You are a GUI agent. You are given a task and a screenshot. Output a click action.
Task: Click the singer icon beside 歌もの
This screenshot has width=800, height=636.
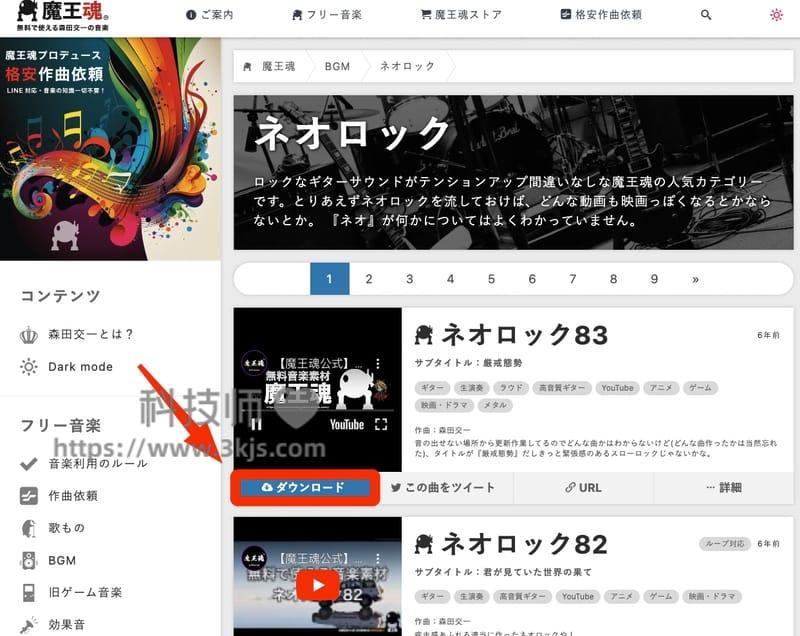point(29,528)
